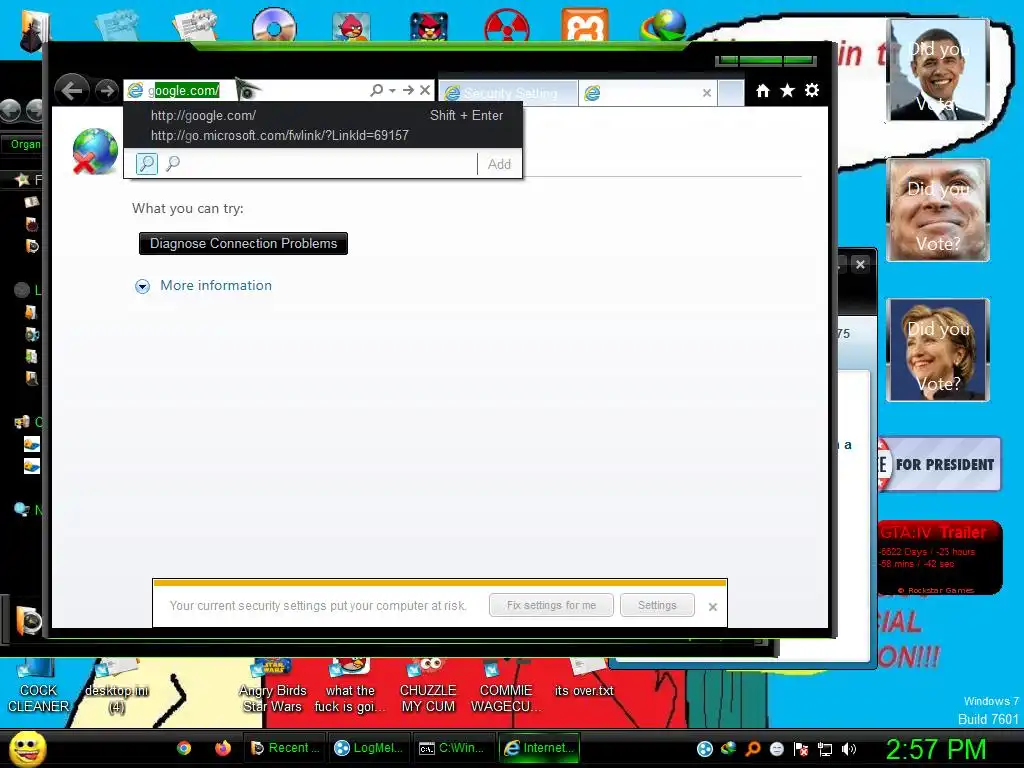This screenshot has height=768, width=1024.
Task: Open the Angry Birds Space desktop icon
Action: (x=429, y=26)
